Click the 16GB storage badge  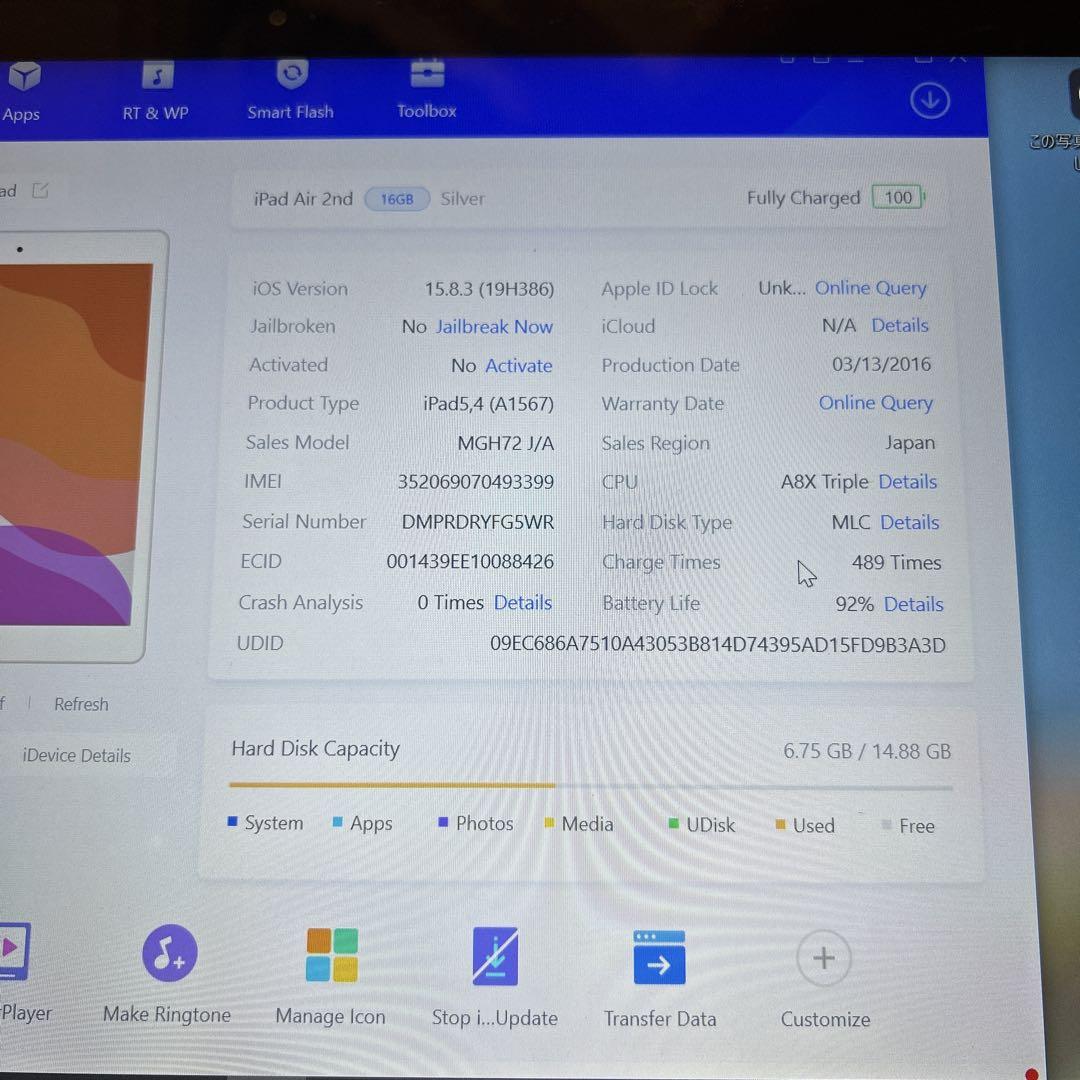pos(397,199)
